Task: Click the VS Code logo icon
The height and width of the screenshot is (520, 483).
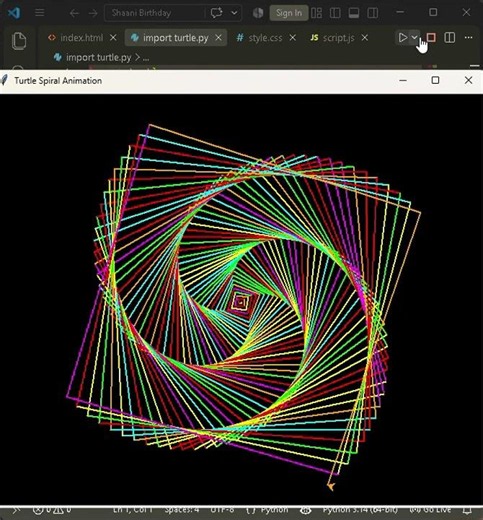Action: pyautogui.click(x=14, y=13)
